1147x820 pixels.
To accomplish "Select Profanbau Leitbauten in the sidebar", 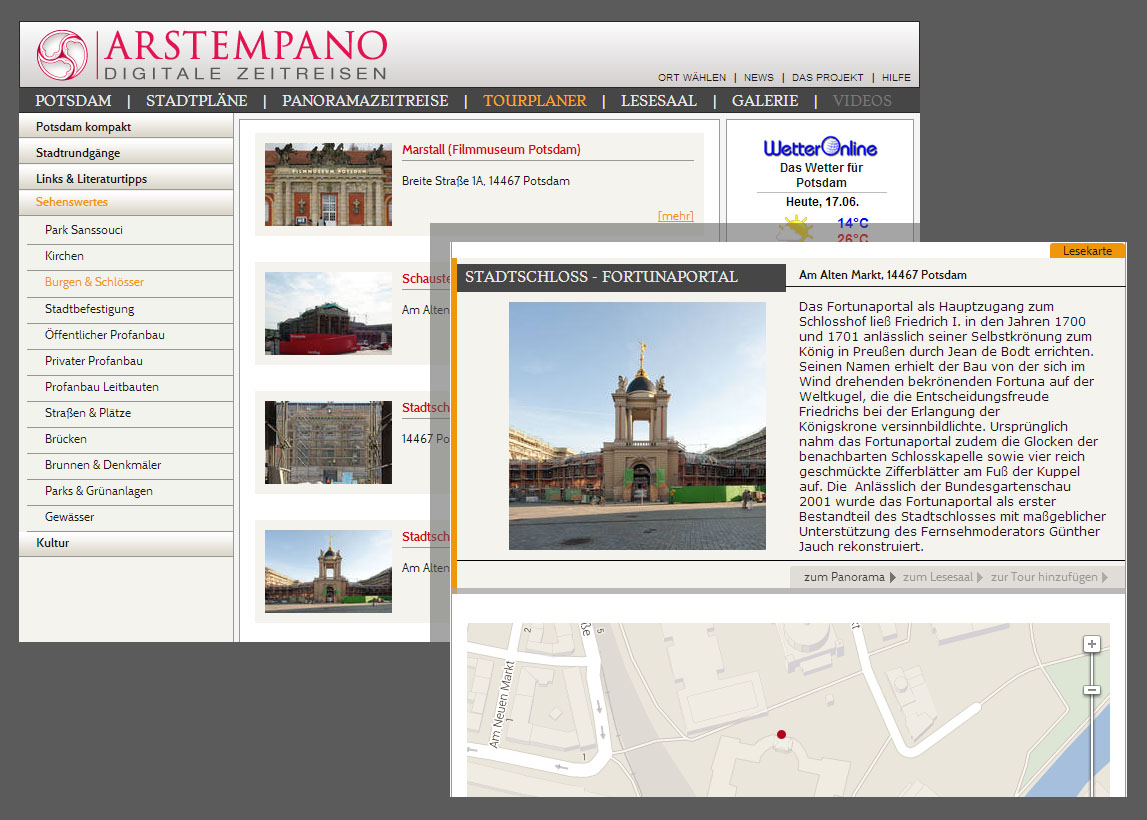I will click(129, 387).
